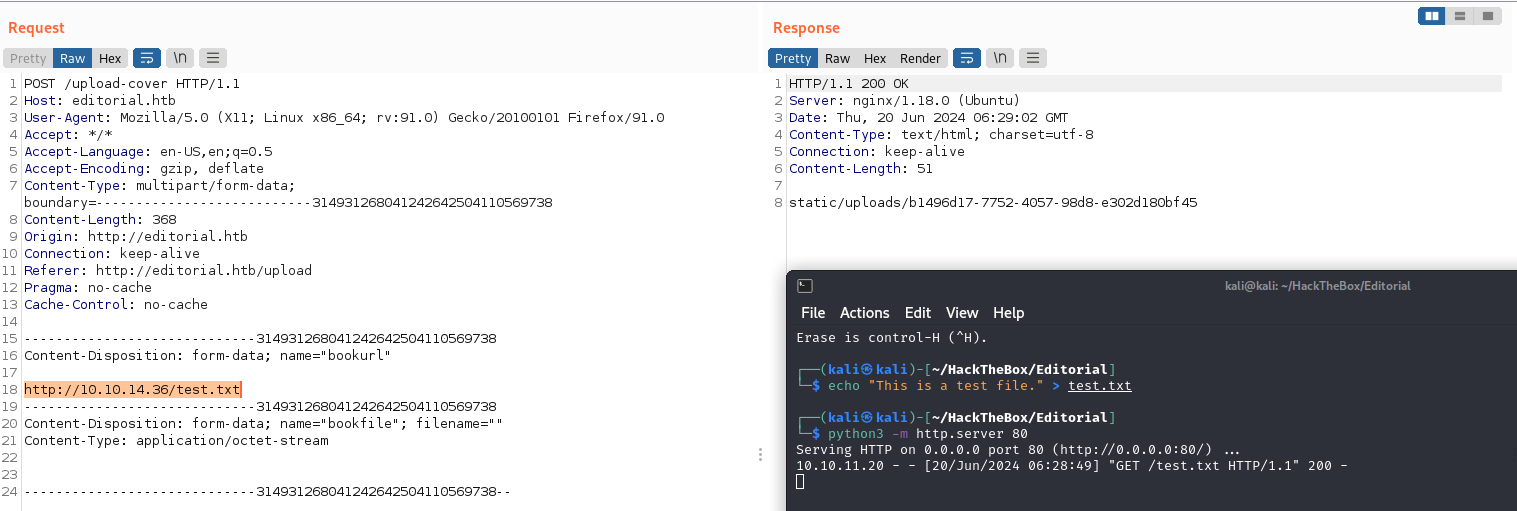
Task: Switch Request view to Hex tab
Action: pos(110,58)
